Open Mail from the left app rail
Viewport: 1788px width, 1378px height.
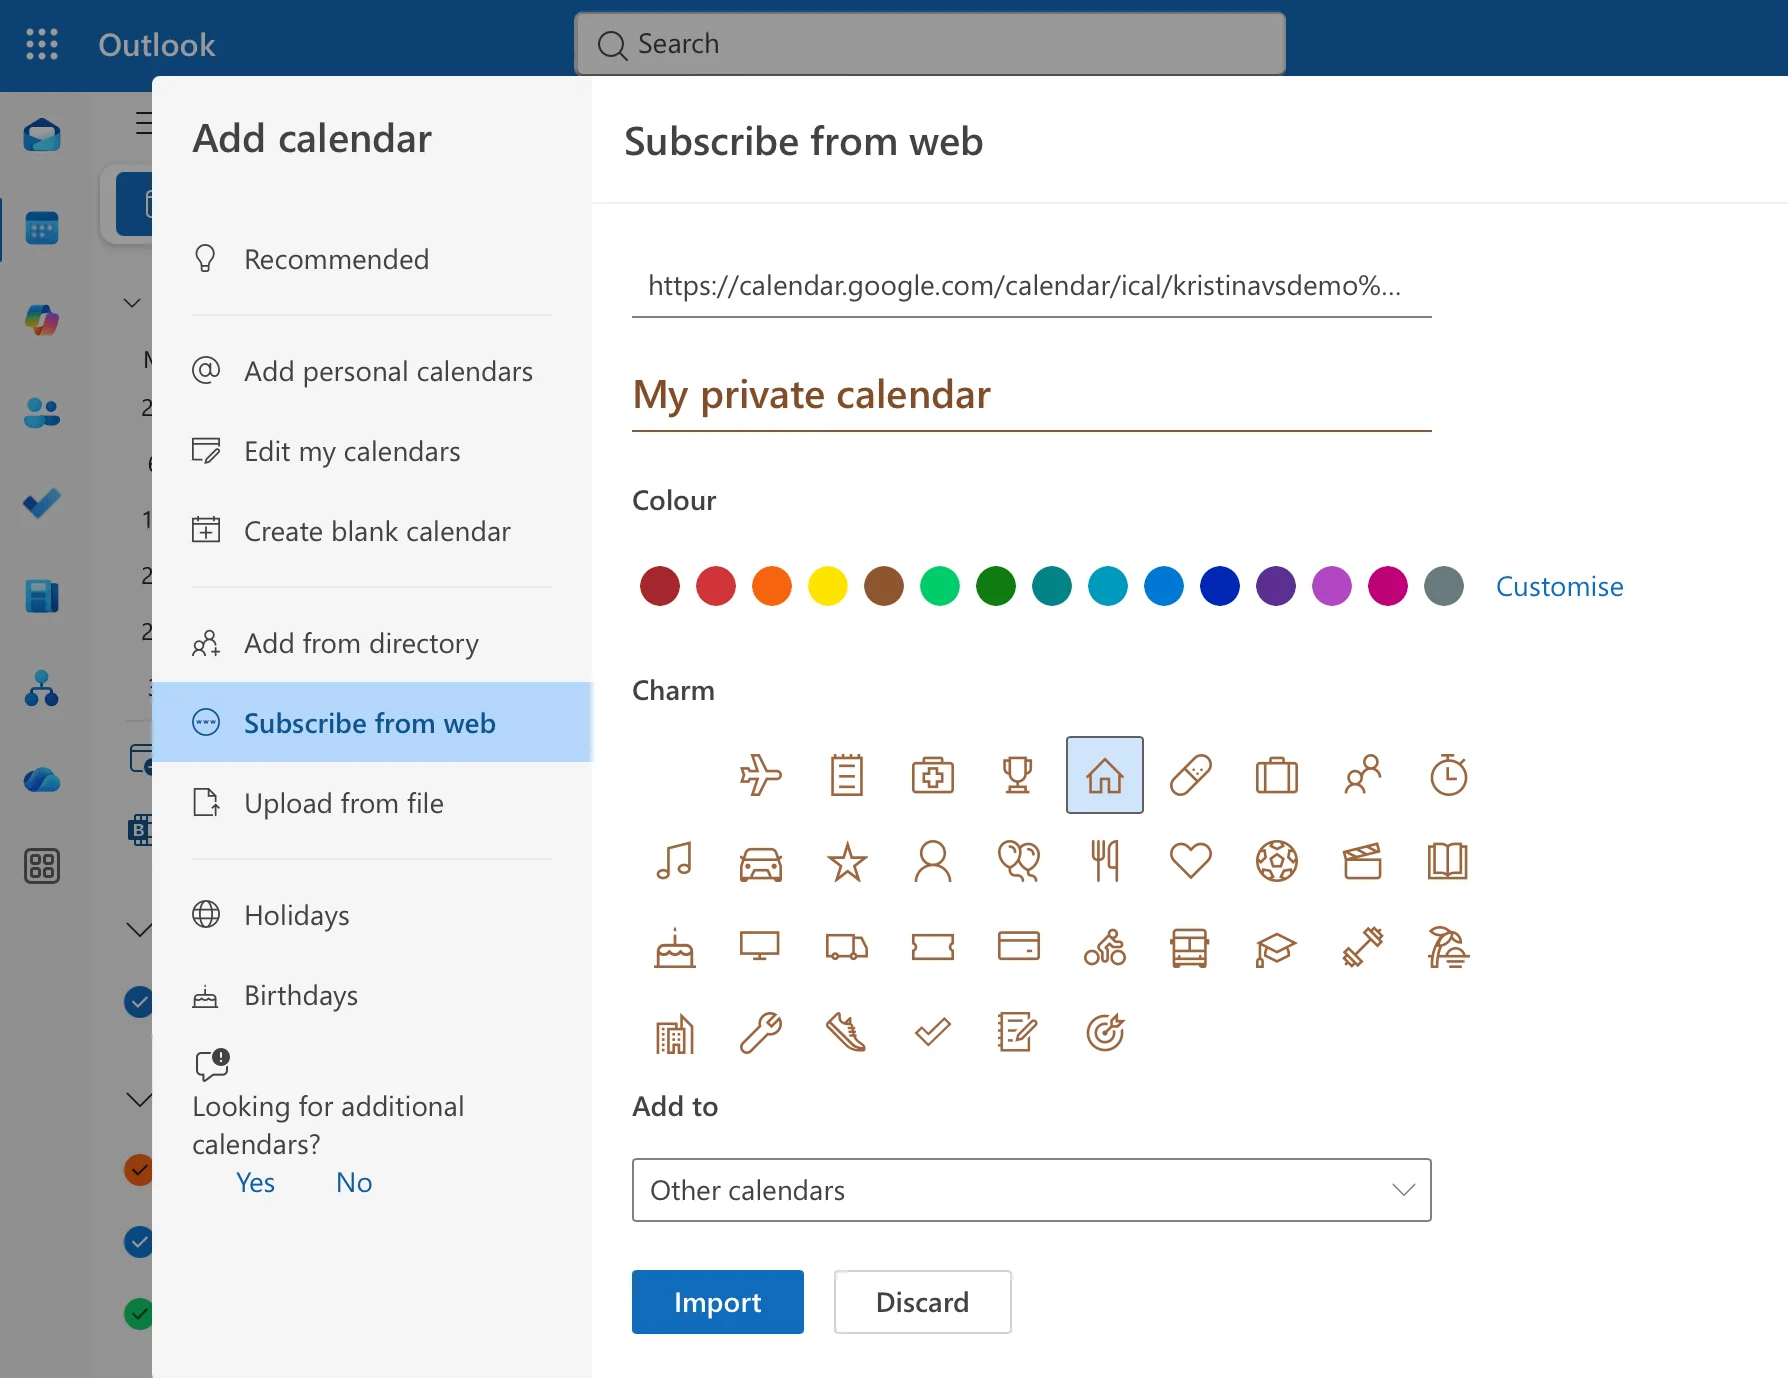coord(42,135)
